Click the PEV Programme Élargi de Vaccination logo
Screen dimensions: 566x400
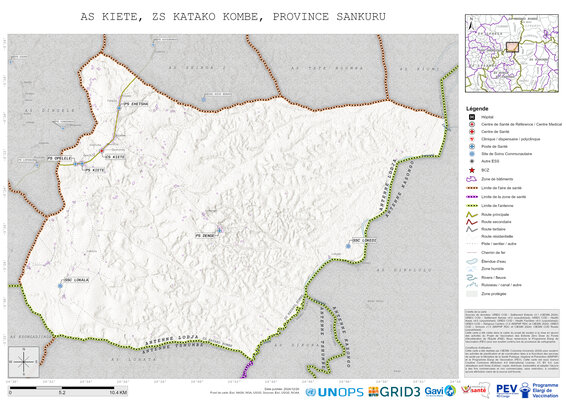pos(528,391)
